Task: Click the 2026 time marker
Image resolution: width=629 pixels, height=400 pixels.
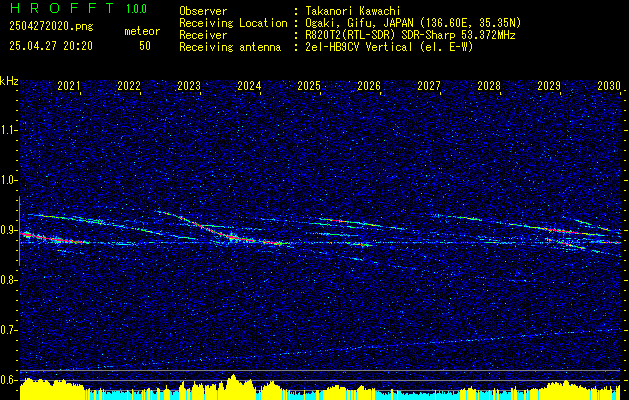Action: point(369,85)
